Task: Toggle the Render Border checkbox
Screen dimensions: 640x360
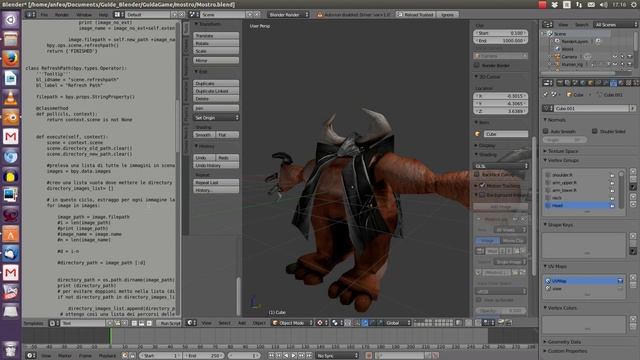Action: [477, 65]
